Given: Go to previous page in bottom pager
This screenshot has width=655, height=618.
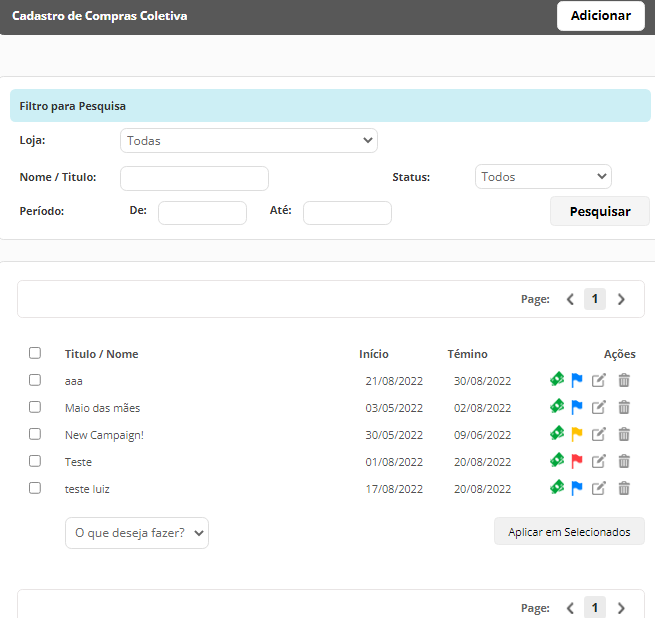Looking at the screenshot, I should pos(570,608).
